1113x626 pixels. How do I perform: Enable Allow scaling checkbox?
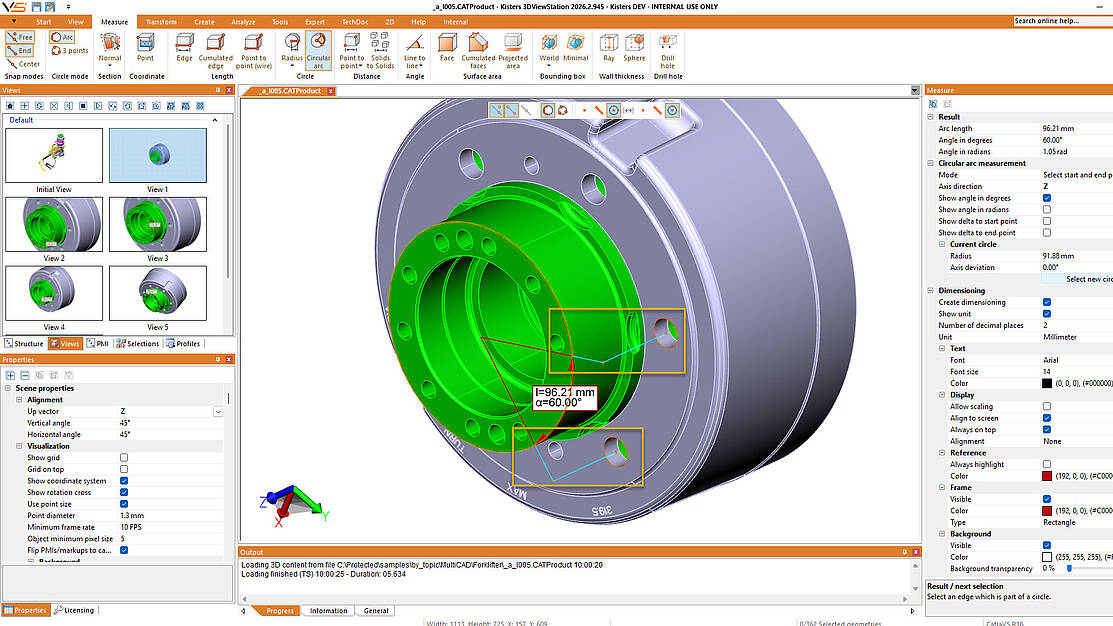(x=1047, y=406)
